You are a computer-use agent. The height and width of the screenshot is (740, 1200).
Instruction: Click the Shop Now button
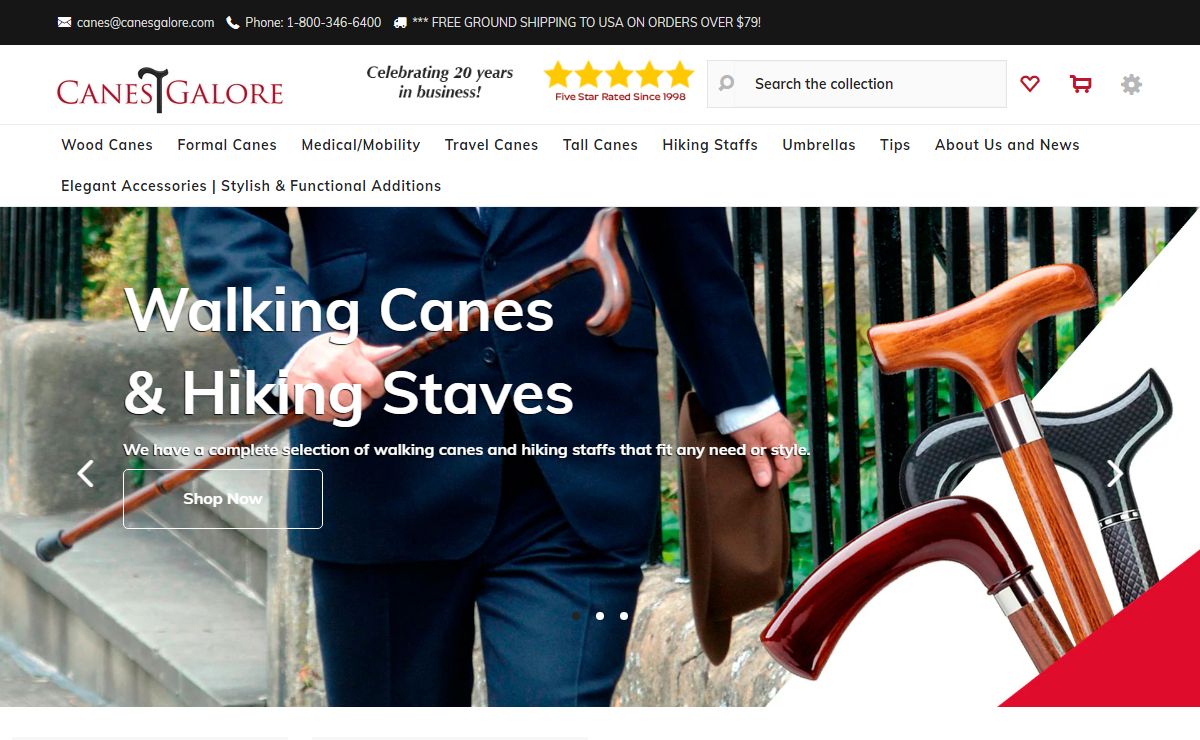pyautogui.click(x=223, y=499)
